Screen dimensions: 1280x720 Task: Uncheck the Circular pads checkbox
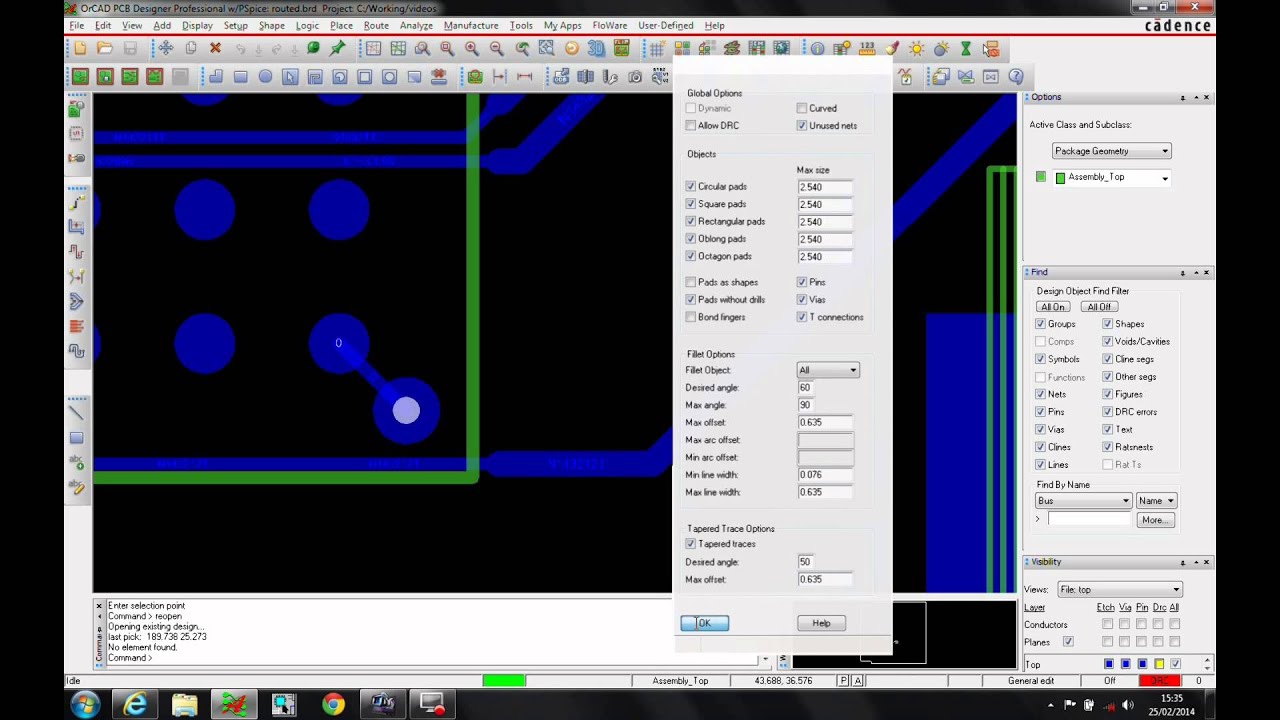(691, 186)
